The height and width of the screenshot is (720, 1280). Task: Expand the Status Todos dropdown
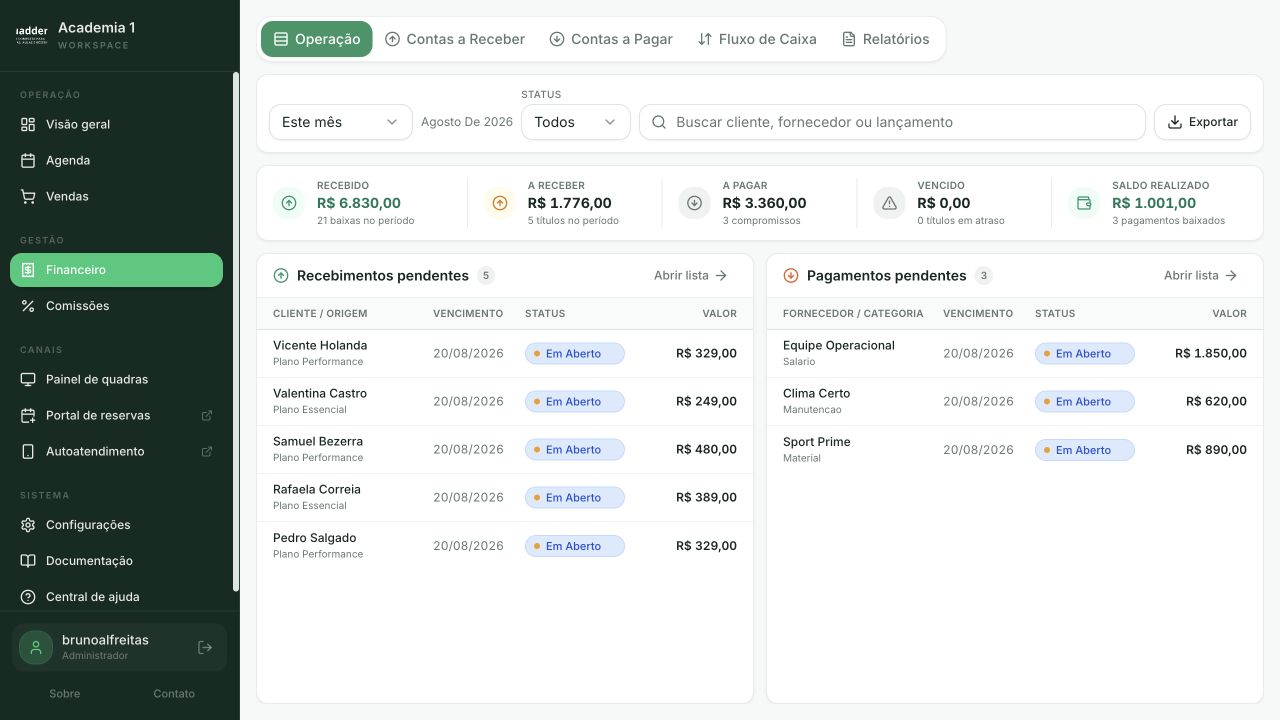(x=576, y=122)
